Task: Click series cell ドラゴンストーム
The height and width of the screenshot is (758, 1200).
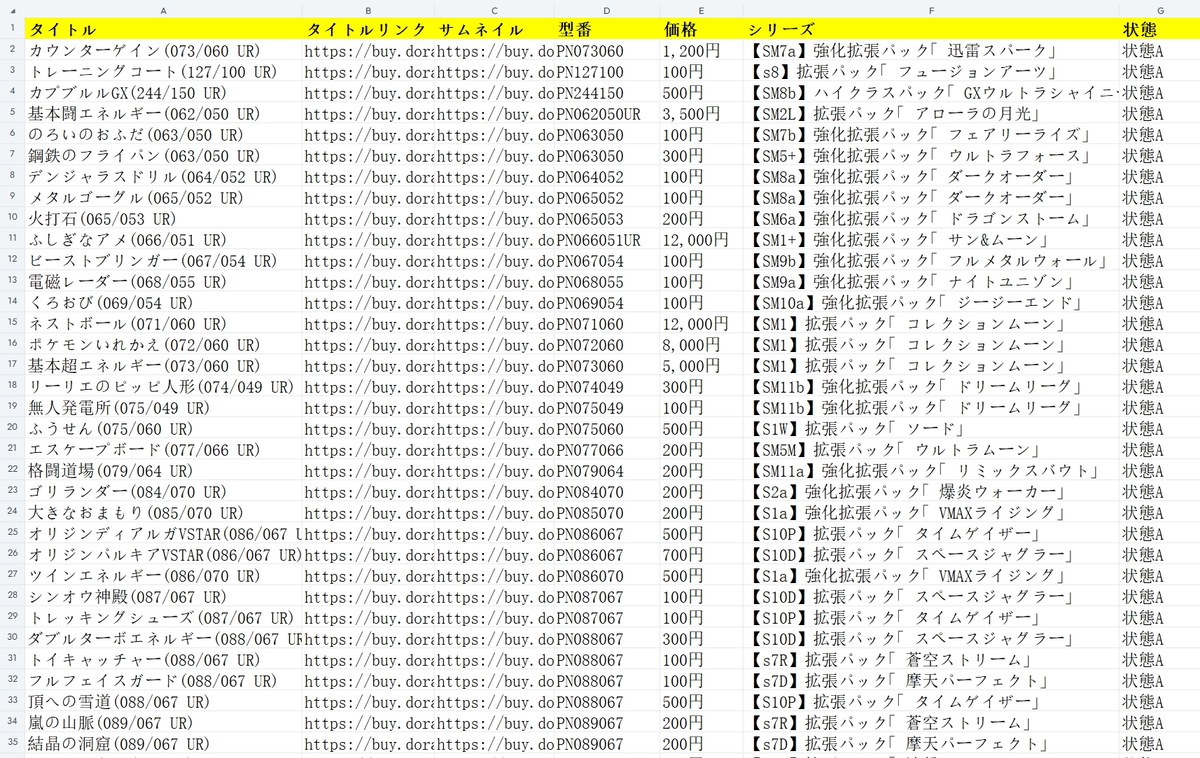Action: point(931,218)
